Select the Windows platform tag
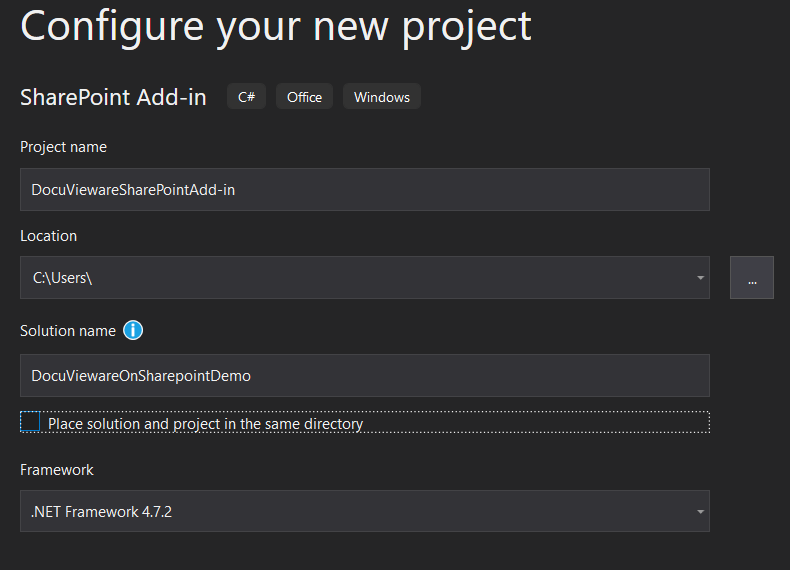The width and height of the screenshot is (790, 570). pos(382,97)
